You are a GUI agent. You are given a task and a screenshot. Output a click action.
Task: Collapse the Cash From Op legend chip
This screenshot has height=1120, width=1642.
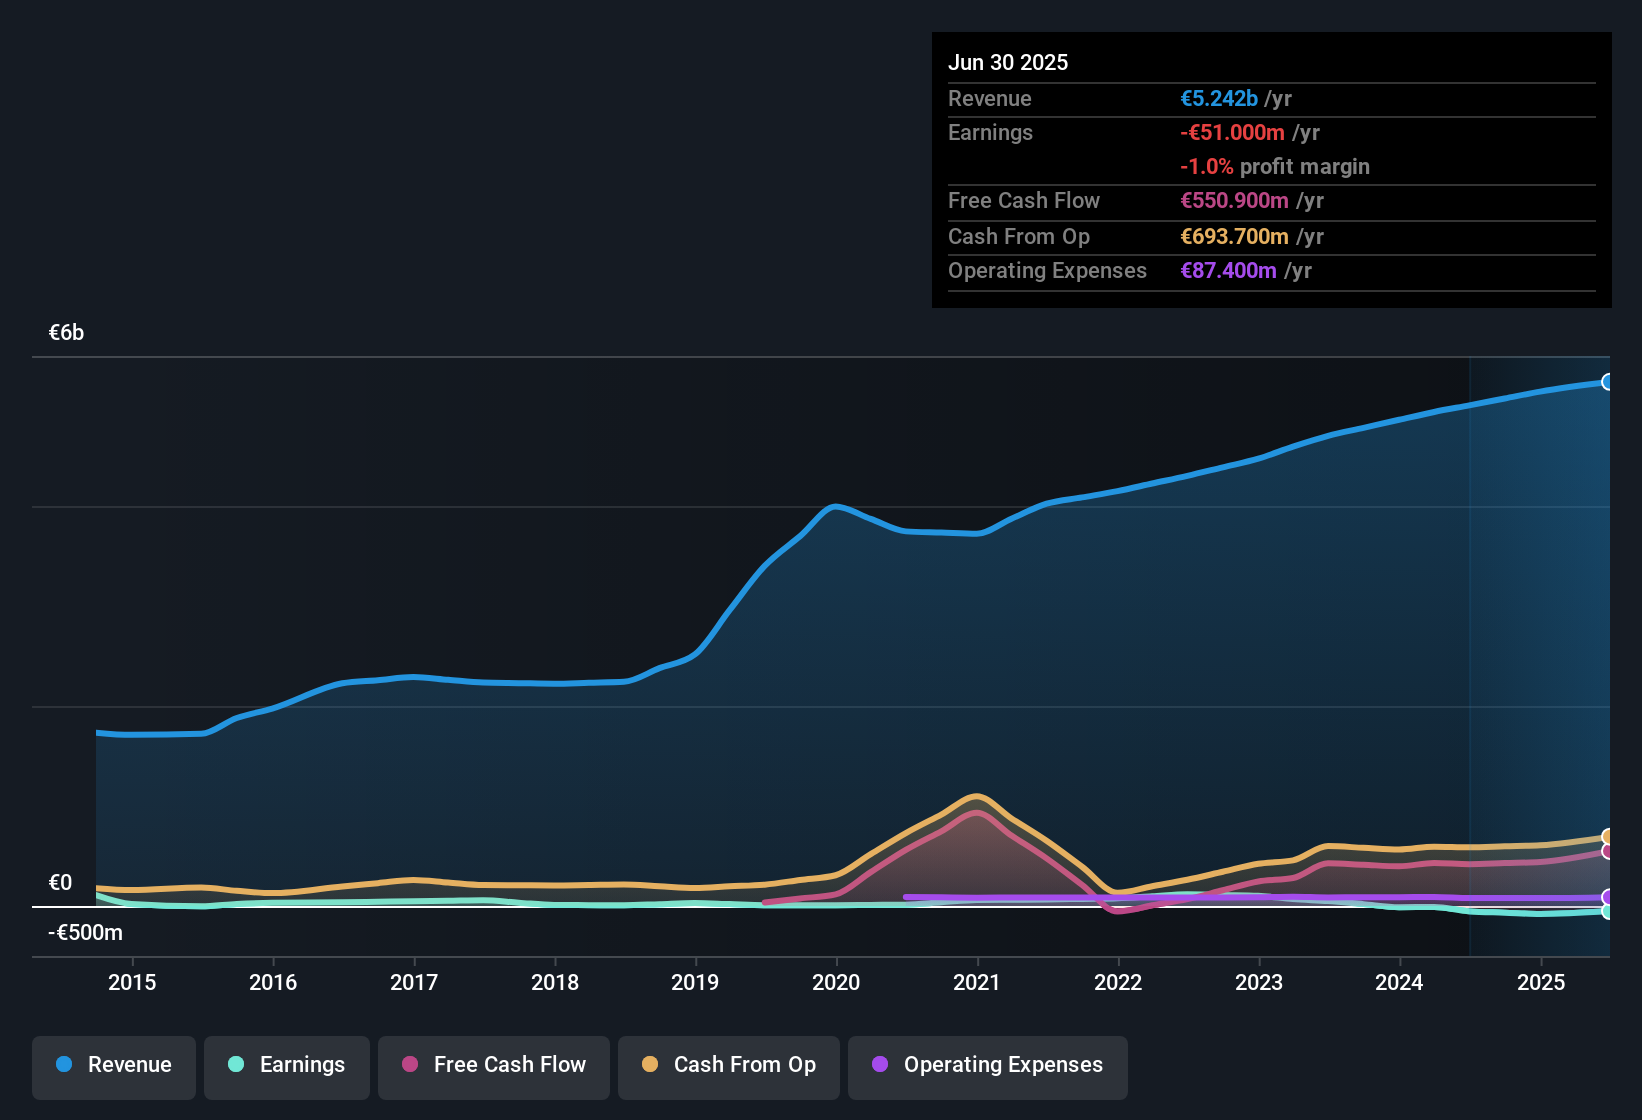coord(728,1065)
